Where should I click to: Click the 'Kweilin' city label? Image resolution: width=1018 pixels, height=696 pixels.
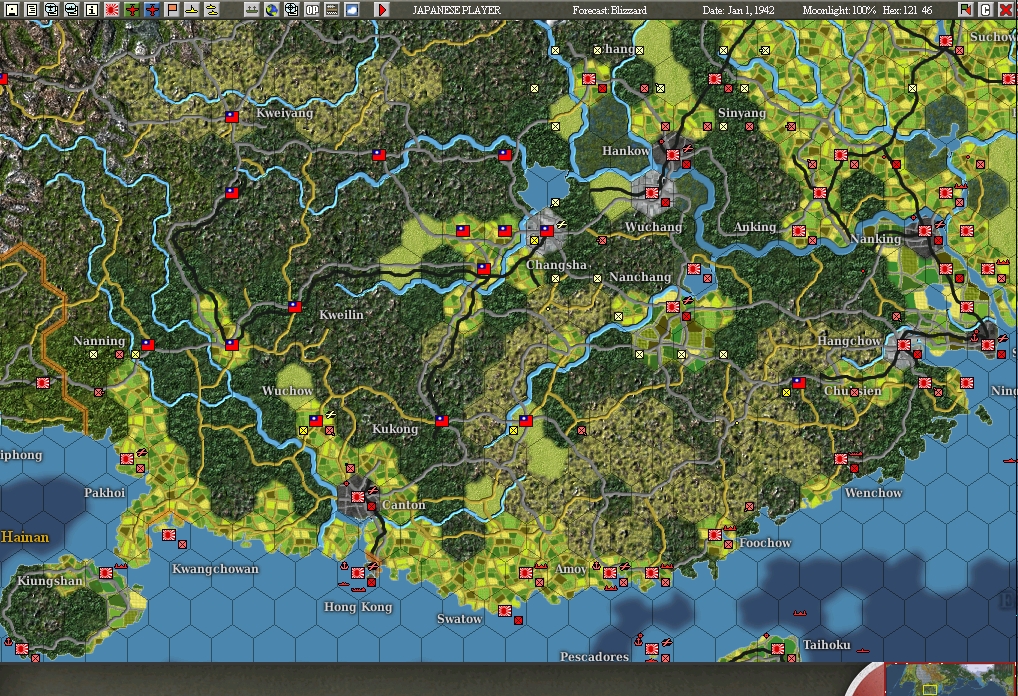click(x=341, y=315)
